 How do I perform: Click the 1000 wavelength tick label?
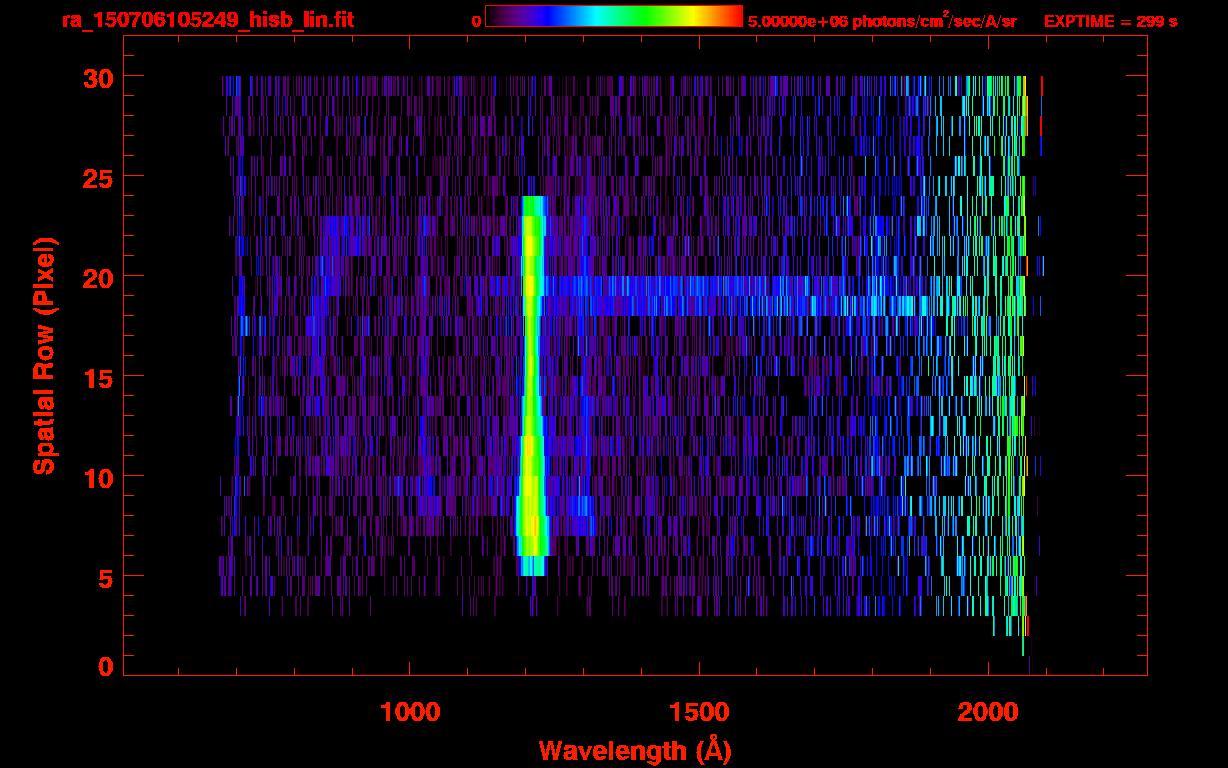click(x=410, y=712)
